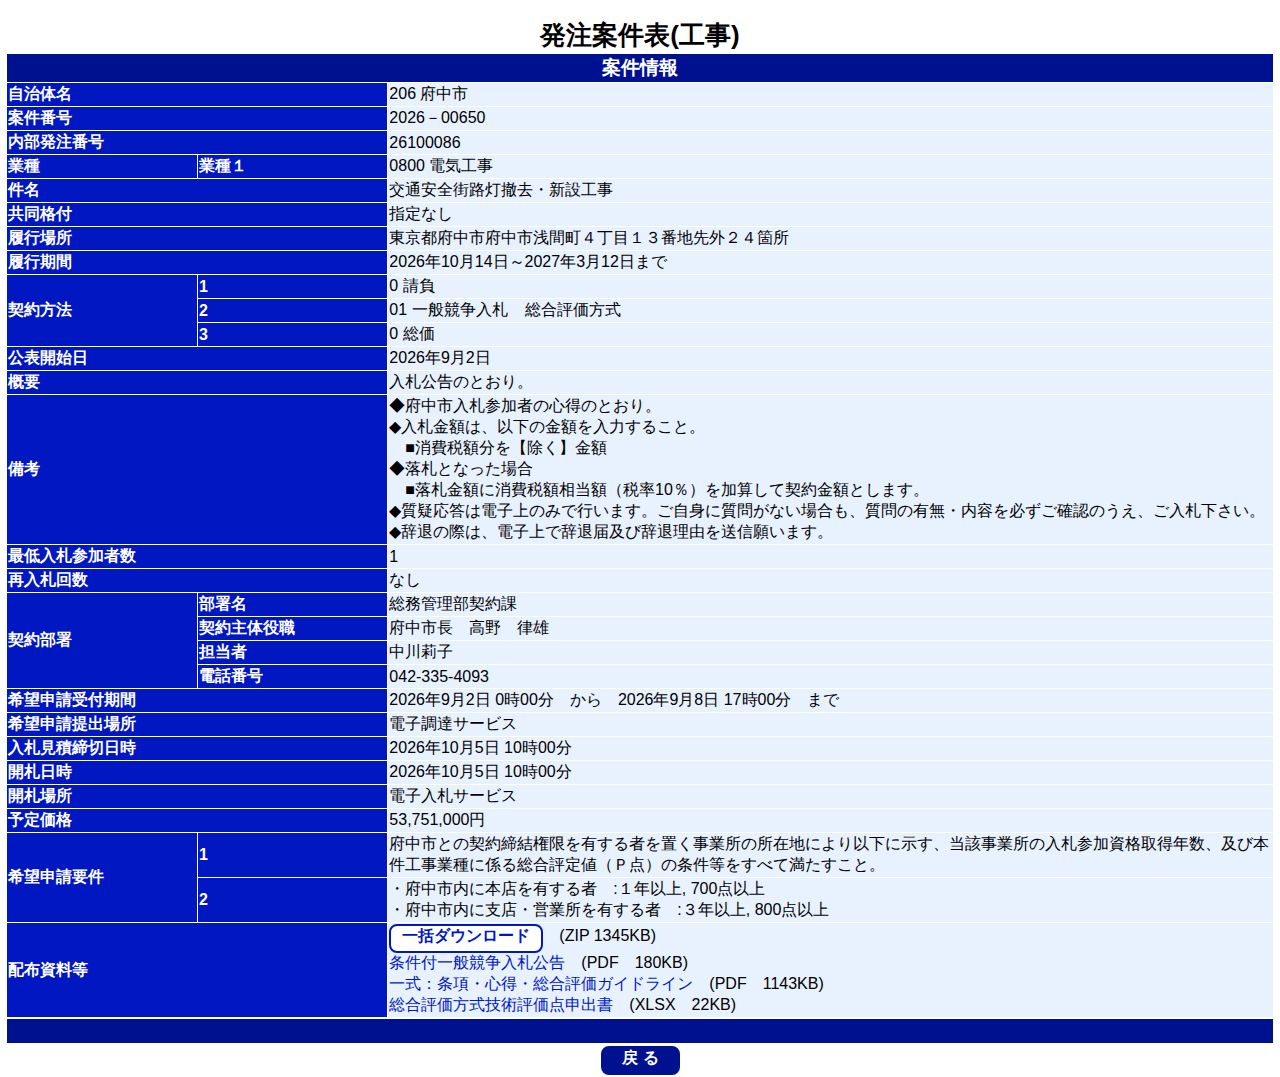Screen dimensions: 1280x1077
Task: Click the 案件情報 section header
Action: coord(640,68)
